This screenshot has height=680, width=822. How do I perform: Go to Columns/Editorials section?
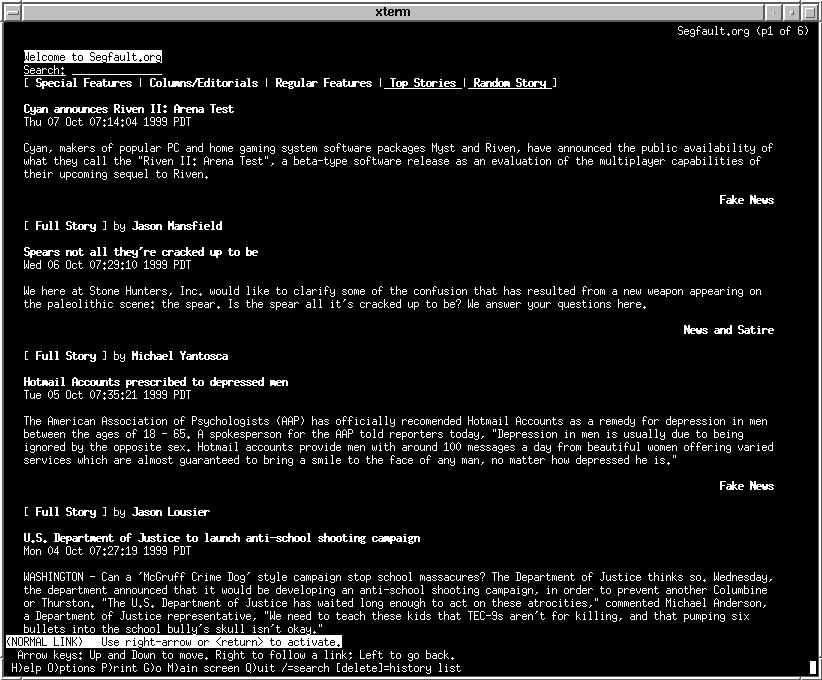(x=203, y=83)
